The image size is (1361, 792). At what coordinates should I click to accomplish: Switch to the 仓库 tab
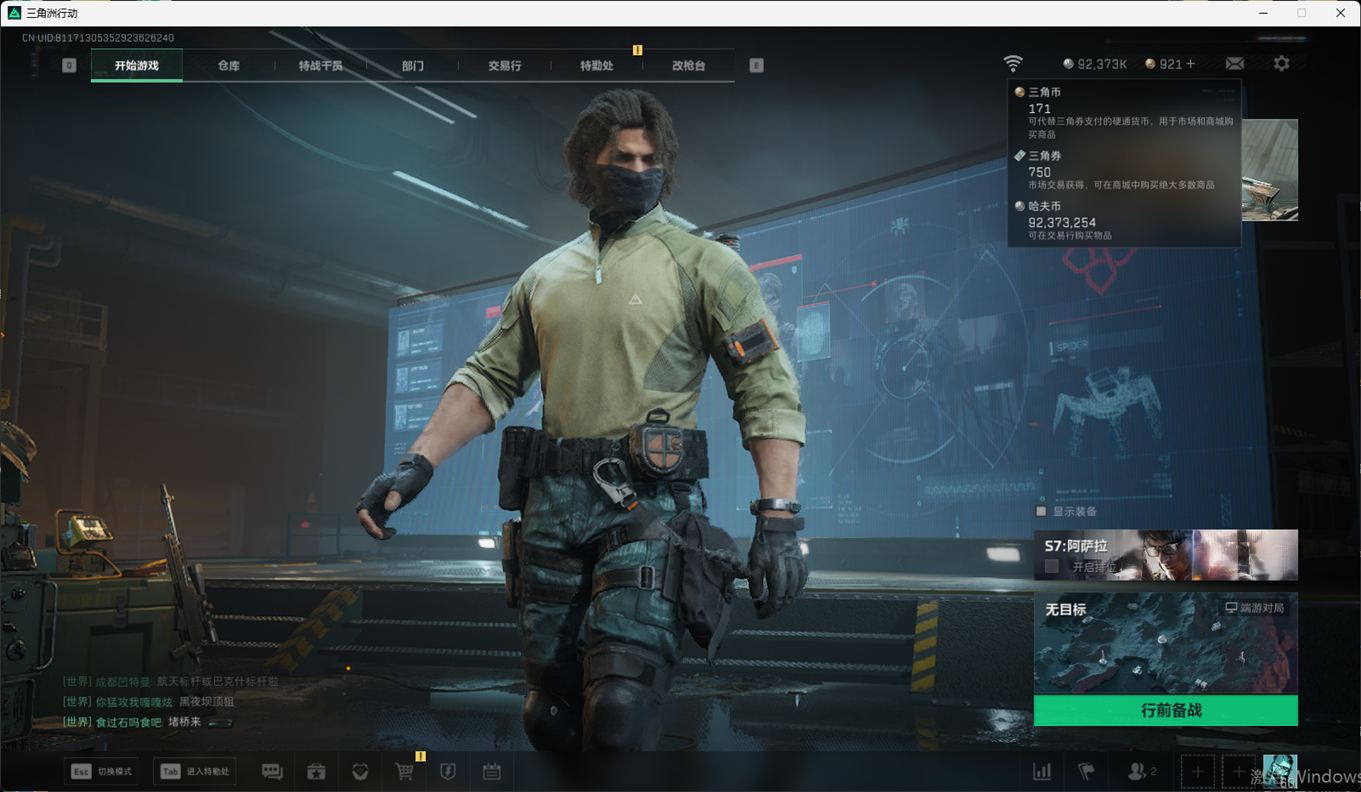pos(228,66)
